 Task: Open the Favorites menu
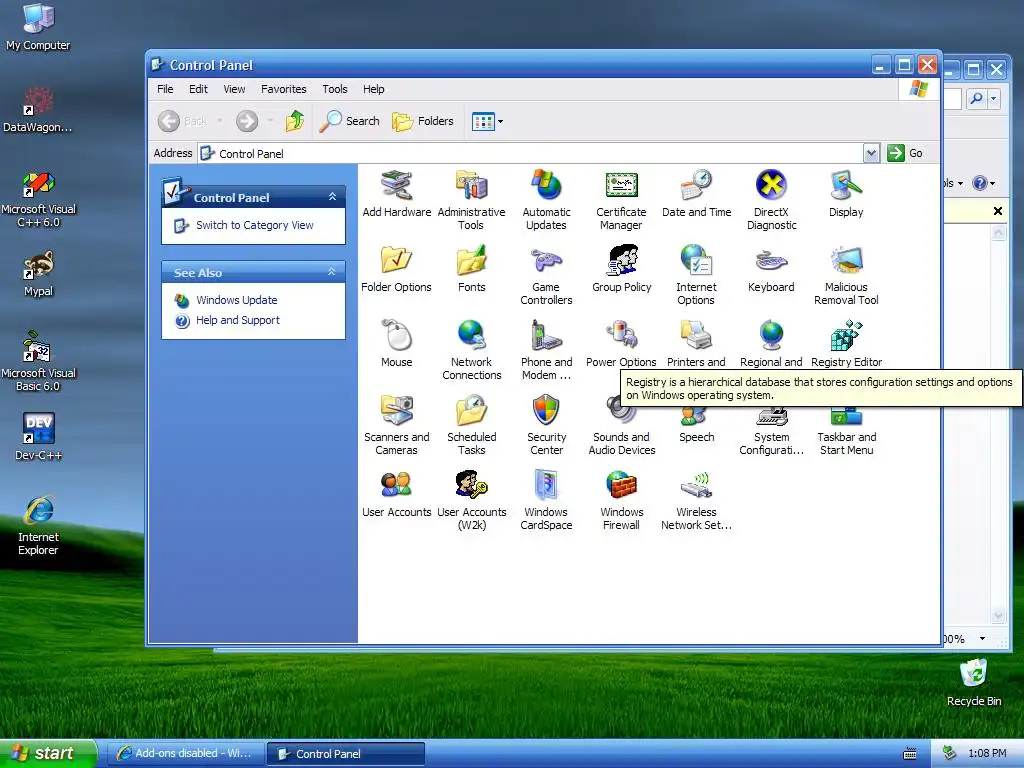tap(283, 89)
